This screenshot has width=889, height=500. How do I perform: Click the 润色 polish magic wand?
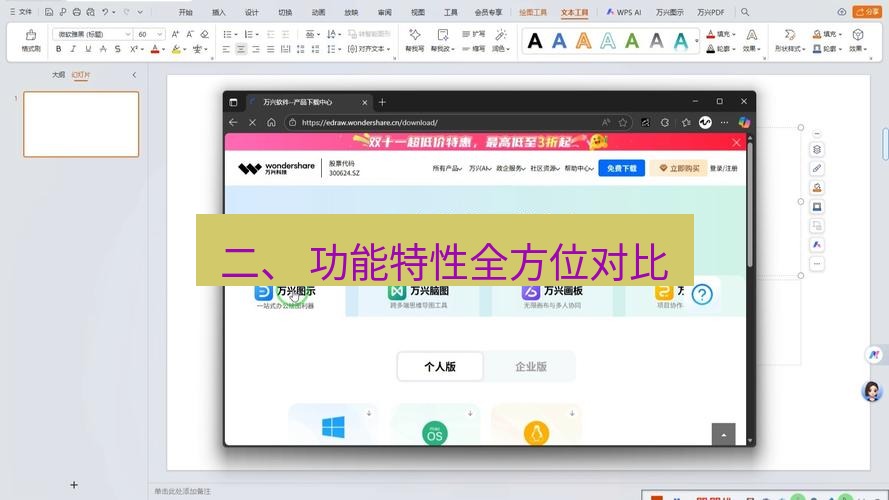point(501,40)
